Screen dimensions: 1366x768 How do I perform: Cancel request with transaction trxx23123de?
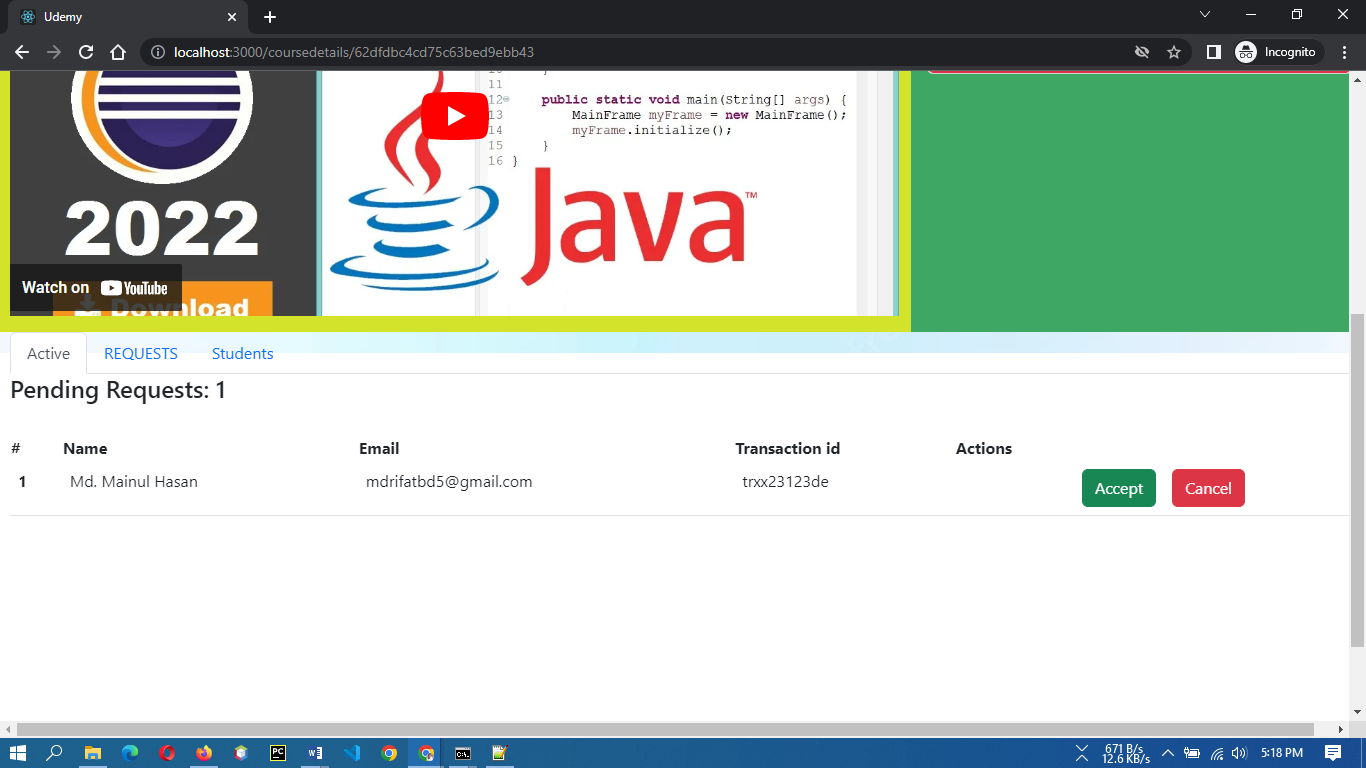click(x=1208, y=488)
